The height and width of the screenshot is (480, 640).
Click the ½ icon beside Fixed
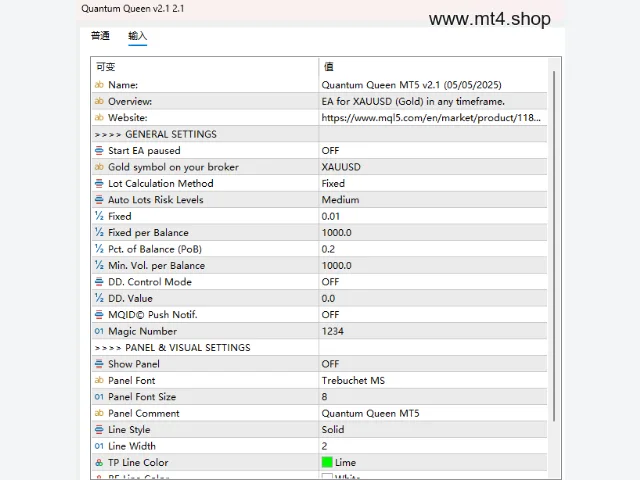[x=99, y=216]
